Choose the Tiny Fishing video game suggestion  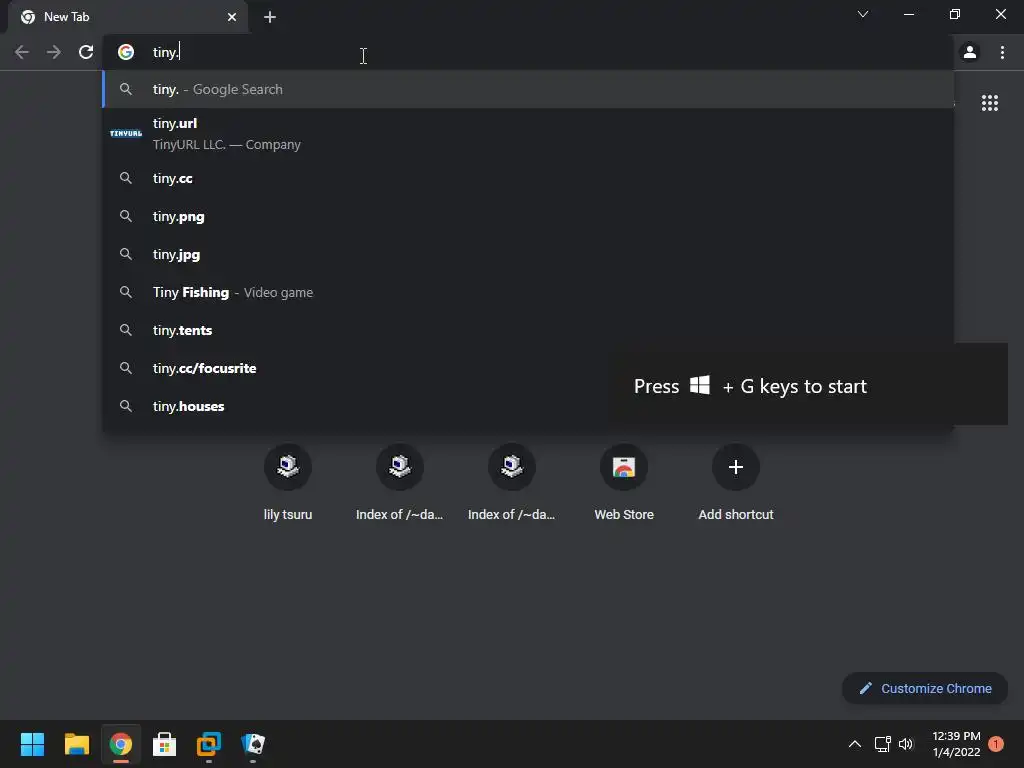point(528,292)
